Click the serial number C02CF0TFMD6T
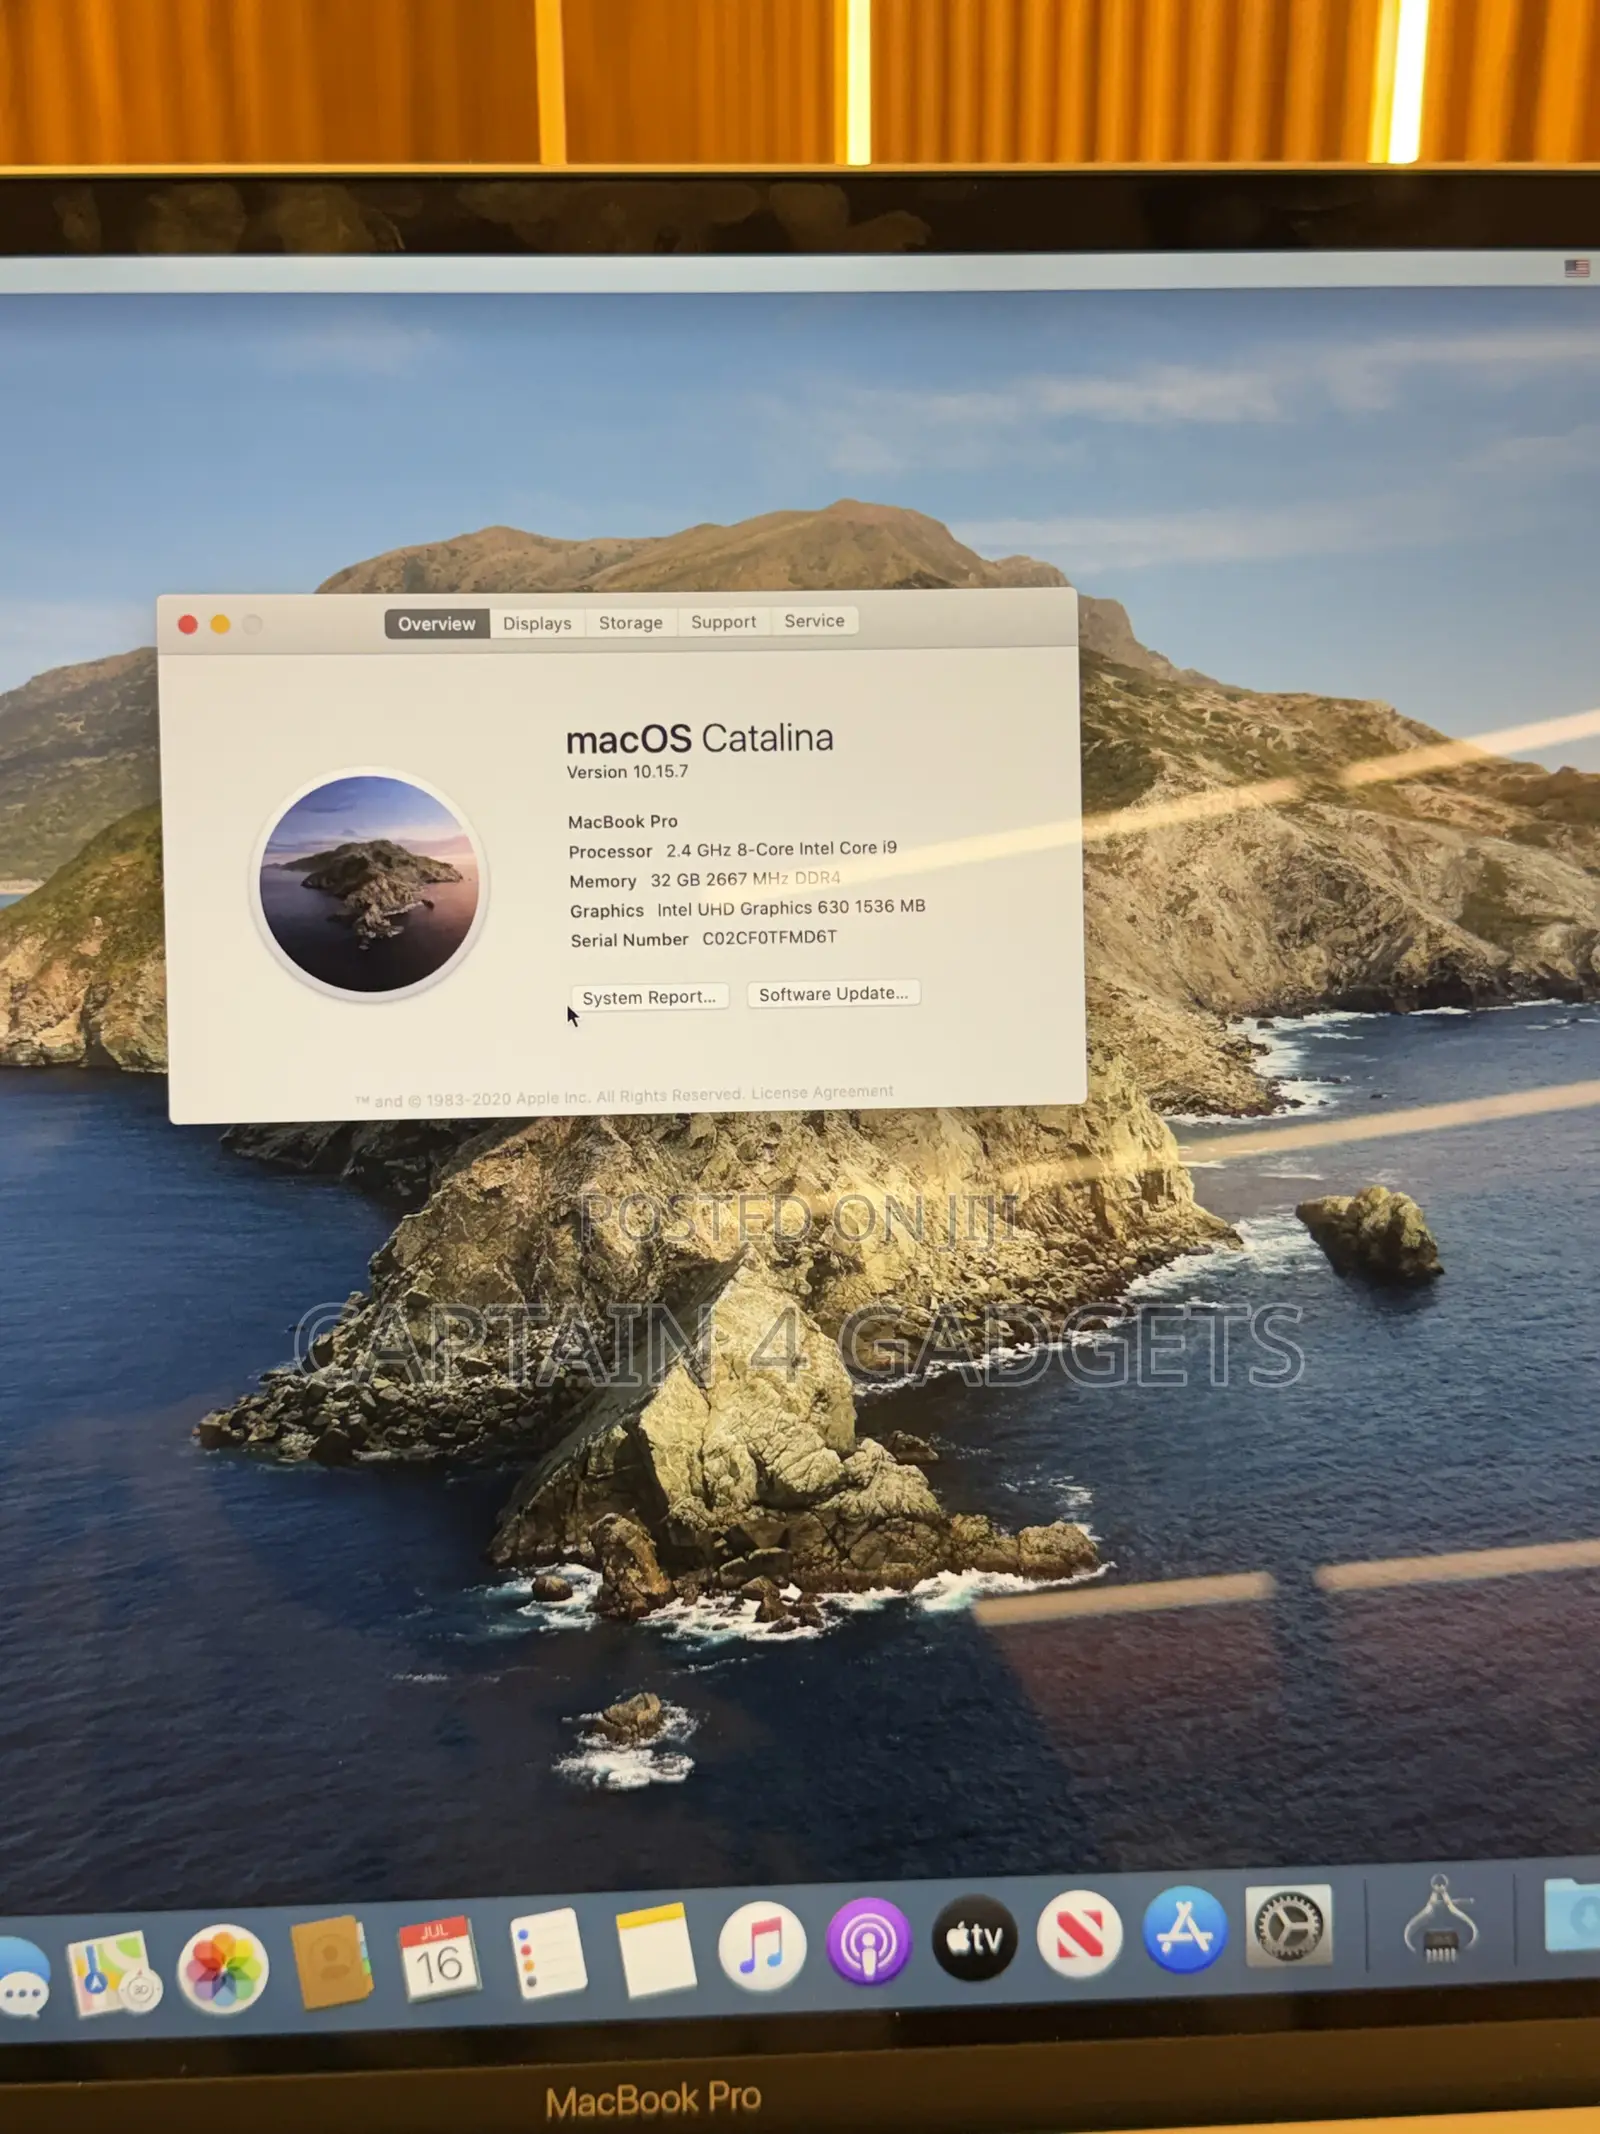1600x2134 pixels. point(769,938)
